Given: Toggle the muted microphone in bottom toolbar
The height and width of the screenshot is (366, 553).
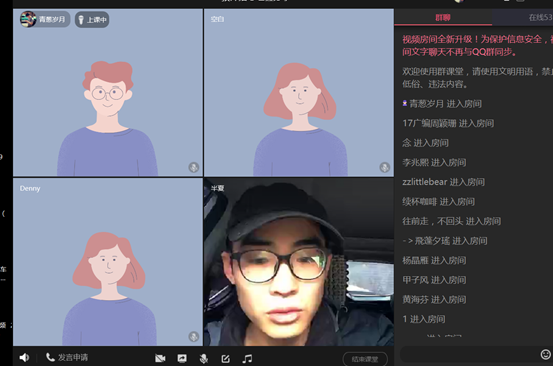Looking at the screenshot, I should pyautogui.click(x=203, y=359).
